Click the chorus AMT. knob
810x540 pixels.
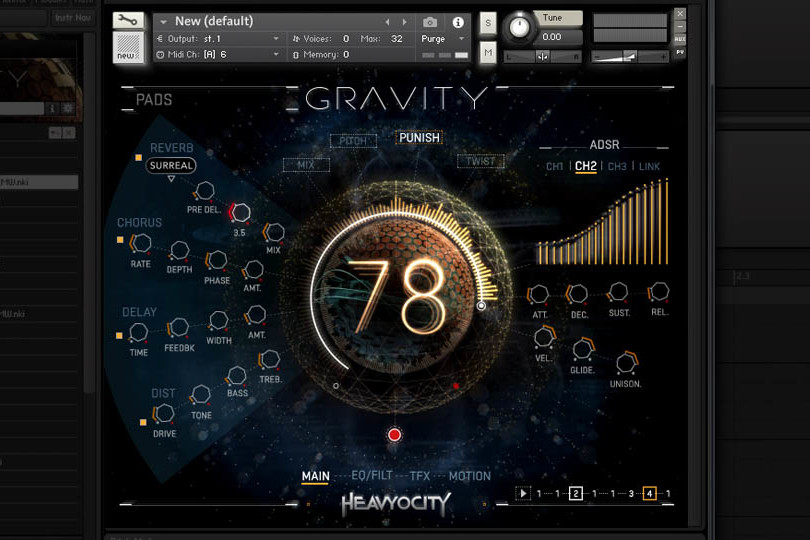253,269
